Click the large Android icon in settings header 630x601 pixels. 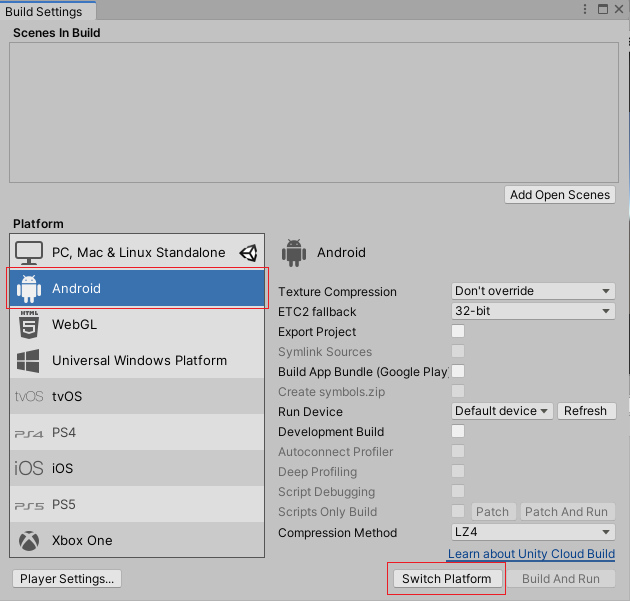[x=294, y=253]
